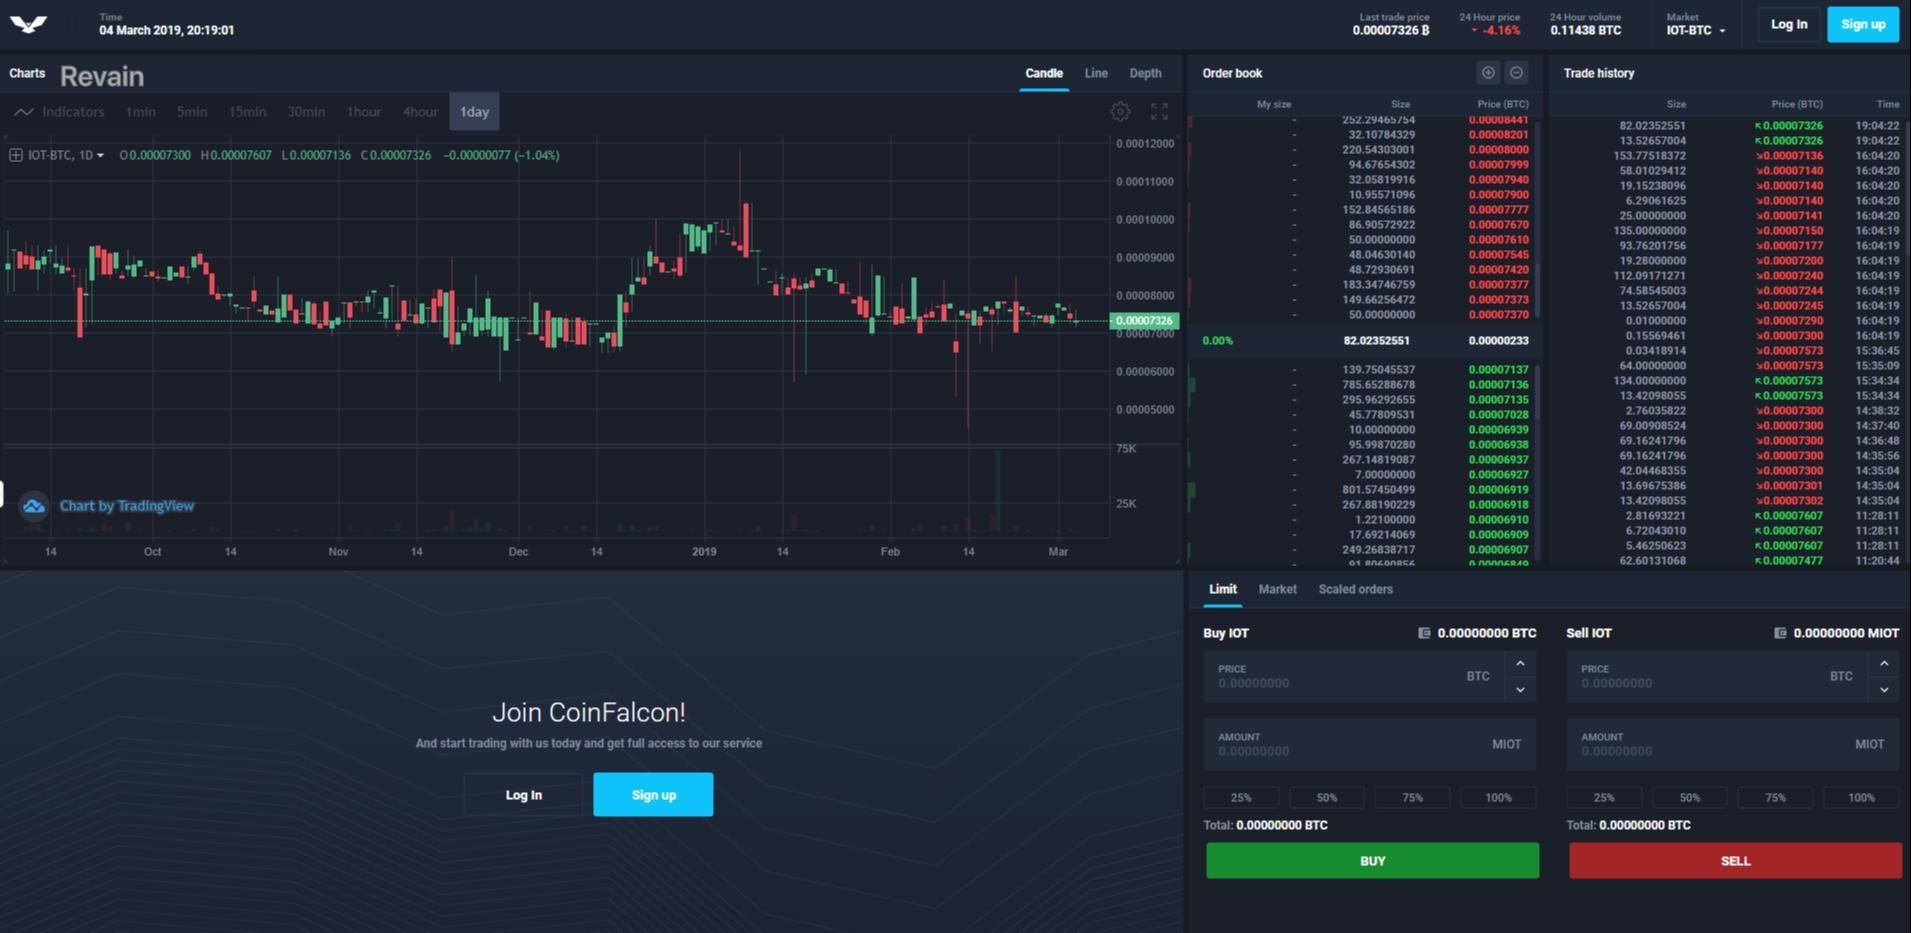Screen dimensions: 1911x933
Task: Decrease order book grouping with minus icon
Action: (1516, 73)
